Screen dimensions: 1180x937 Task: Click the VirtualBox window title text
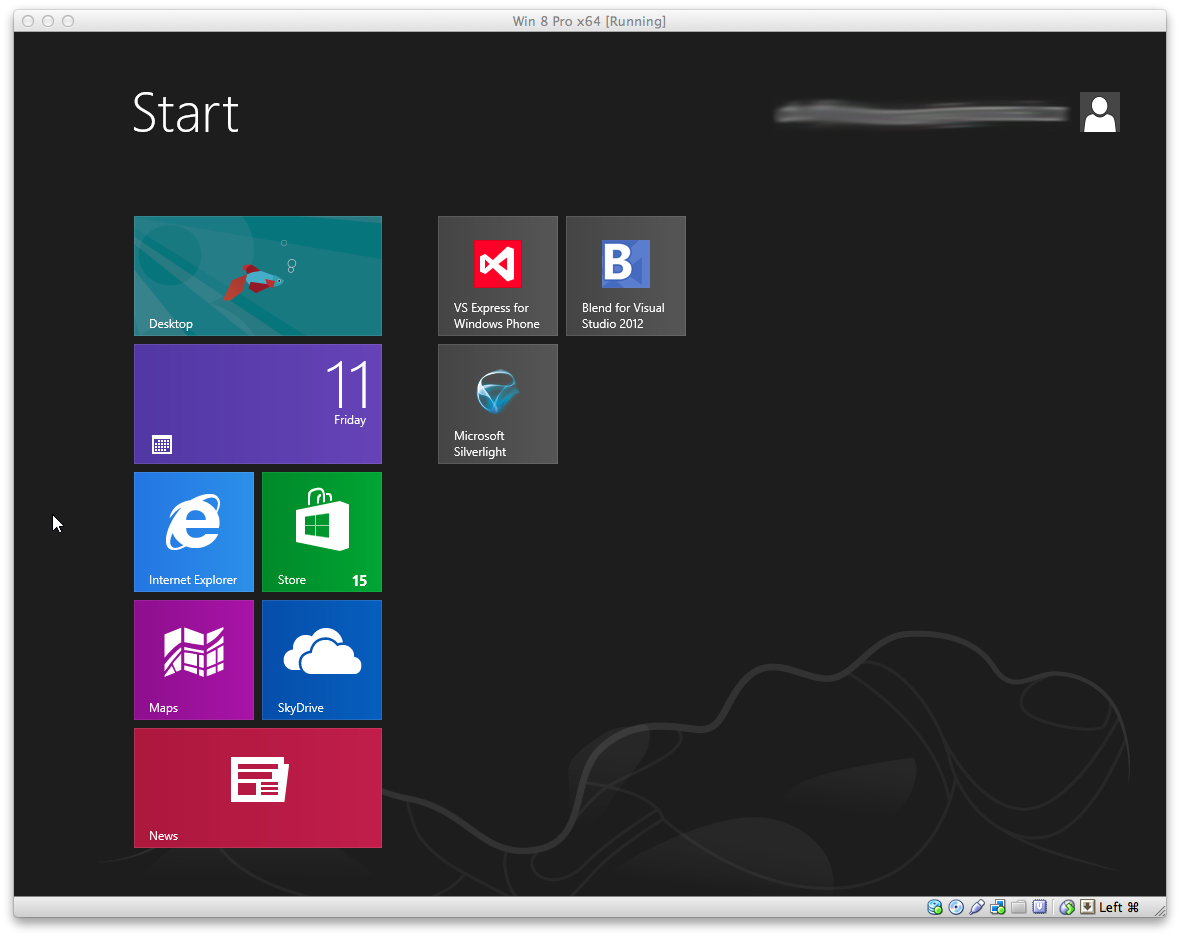click(589, 21)
